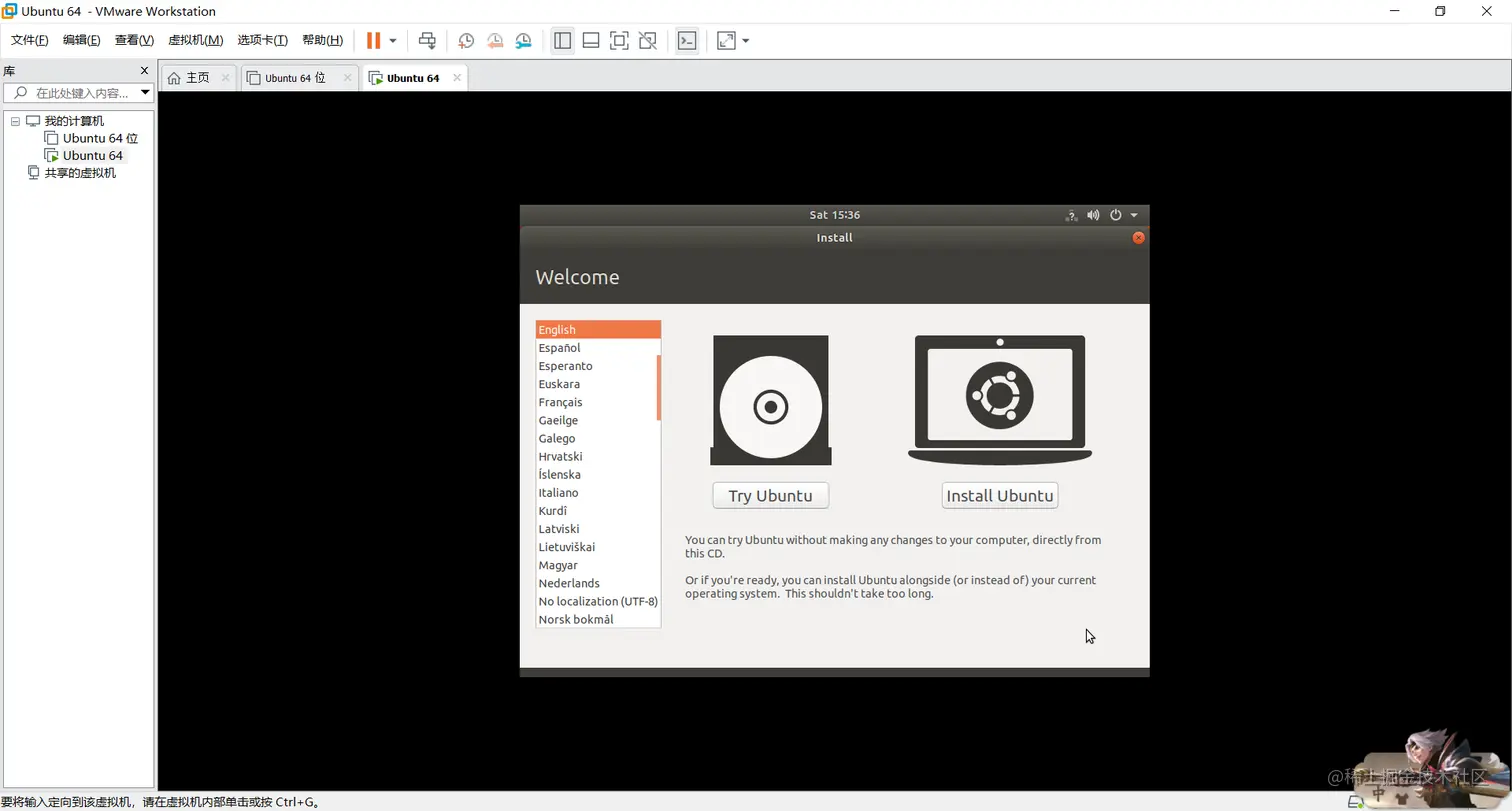Open the 文件(F) menu
Screen dimensions: 1512x811
(29, 40)
